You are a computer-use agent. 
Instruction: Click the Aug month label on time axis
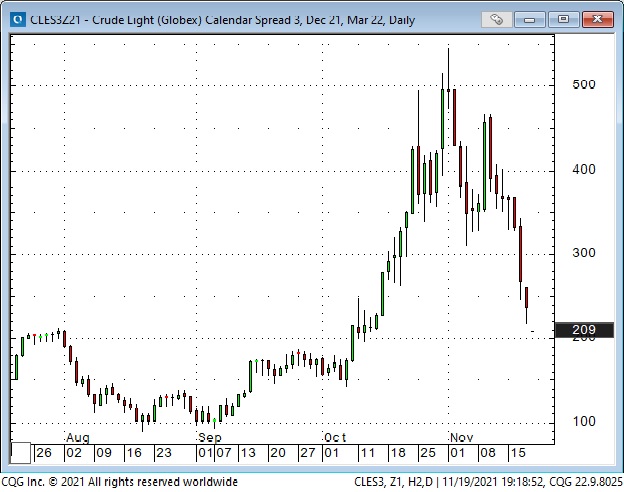click(x=78, y=437)
